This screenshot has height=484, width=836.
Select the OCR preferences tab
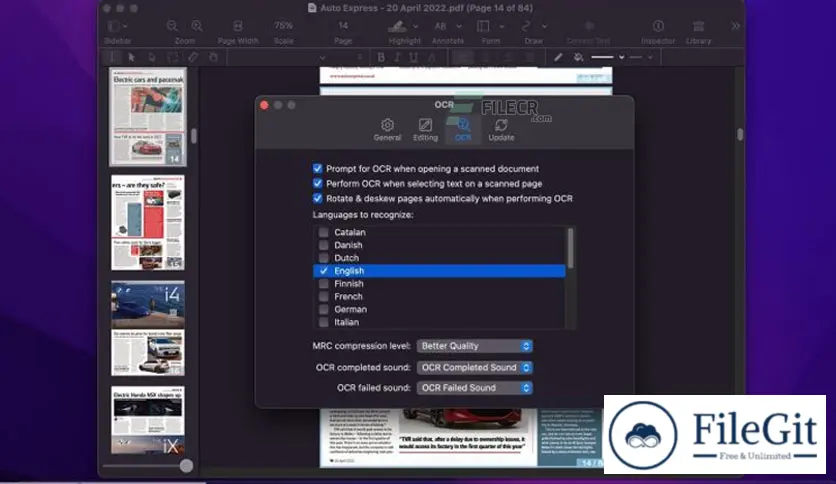coord(463,130)
